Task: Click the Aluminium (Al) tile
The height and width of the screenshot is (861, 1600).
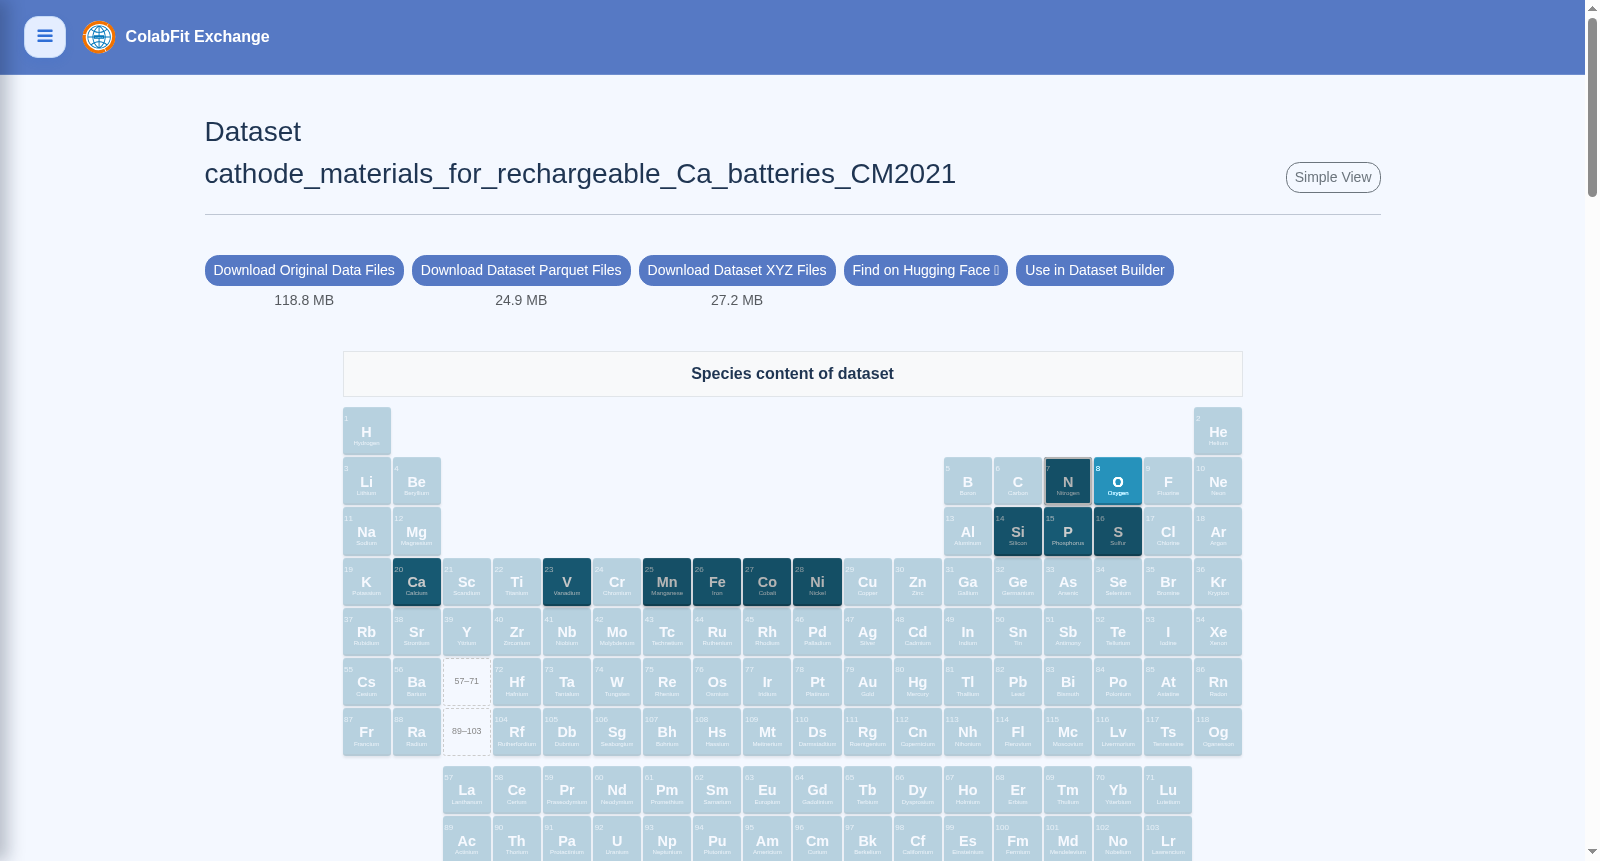Action: [x=968, y=532]
